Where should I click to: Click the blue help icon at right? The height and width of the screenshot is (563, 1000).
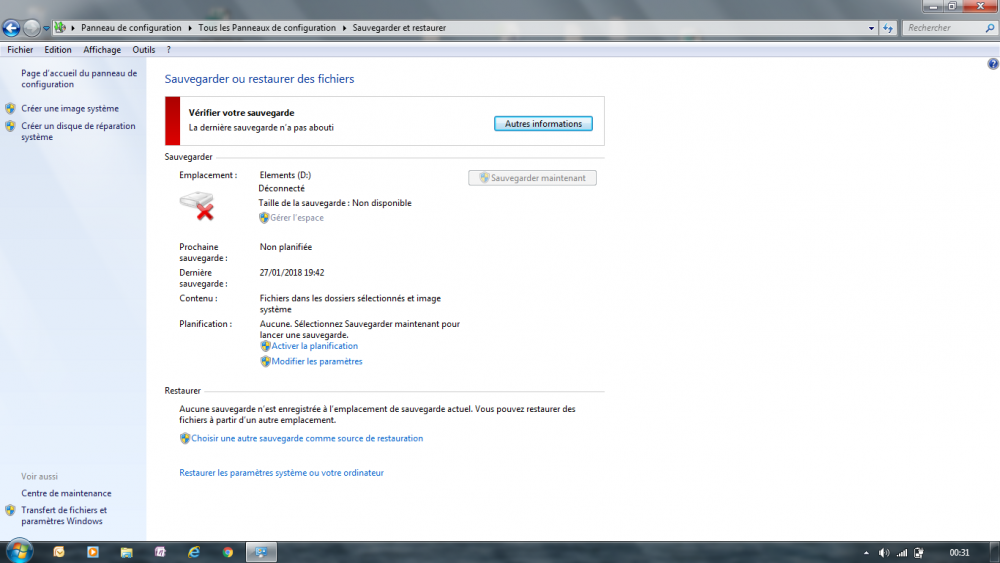(x=993, y=64)
